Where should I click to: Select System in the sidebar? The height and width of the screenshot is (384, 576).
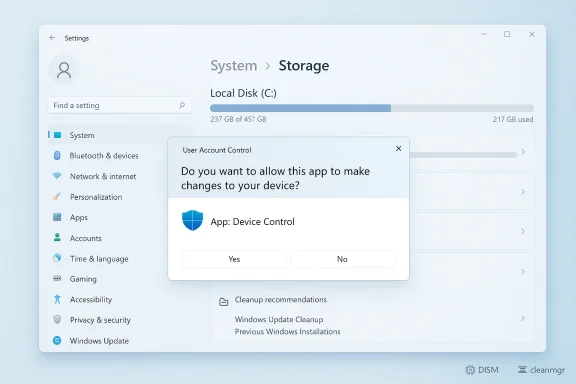[119, 135]
